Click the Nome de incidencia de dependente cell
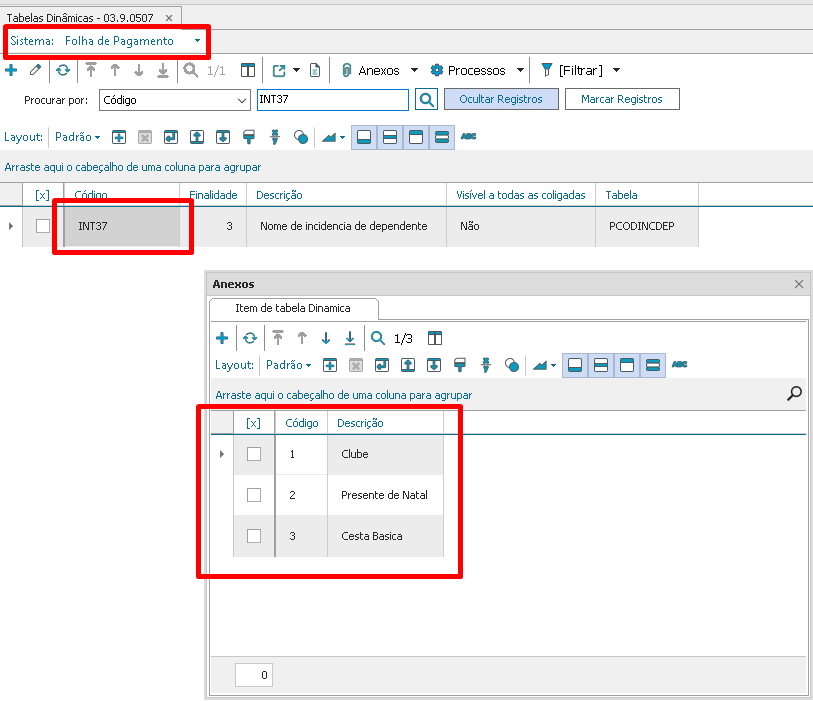The width and height of the screenshot is (813, 701). [x=346, y=226]
